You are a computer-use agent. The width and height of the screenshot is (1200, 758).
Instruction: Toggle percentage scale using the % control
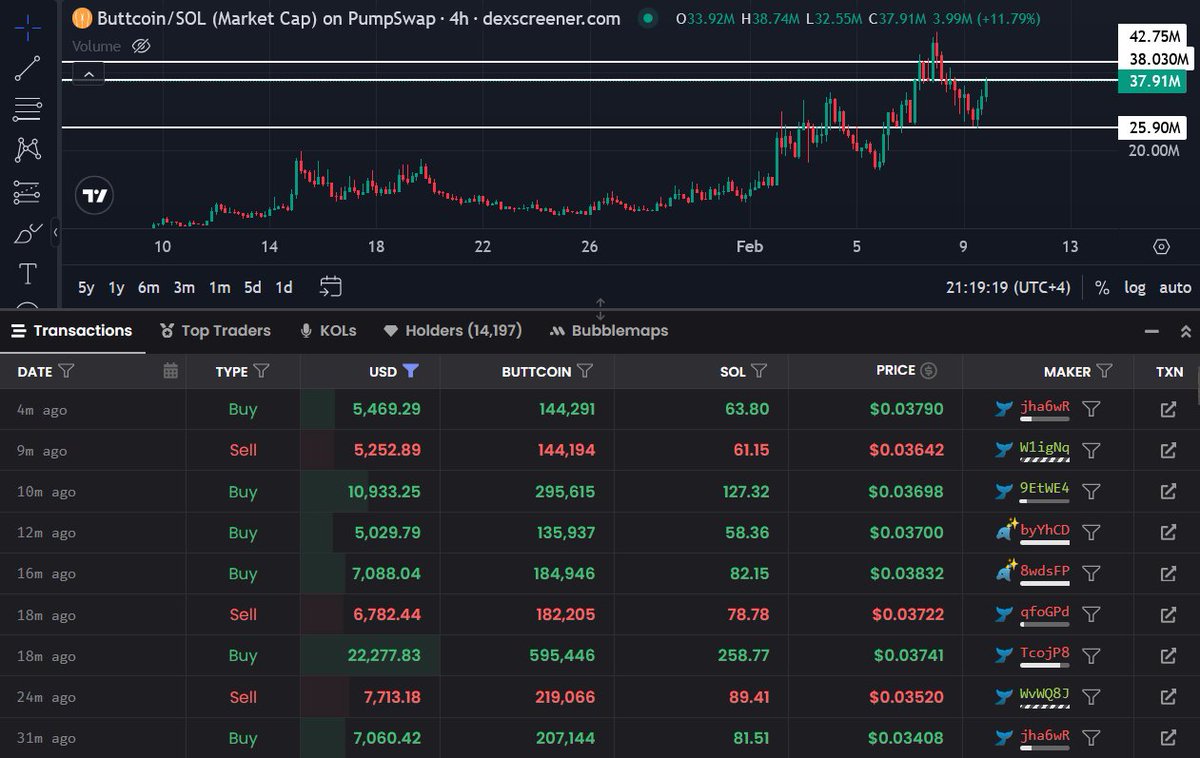1102,287
